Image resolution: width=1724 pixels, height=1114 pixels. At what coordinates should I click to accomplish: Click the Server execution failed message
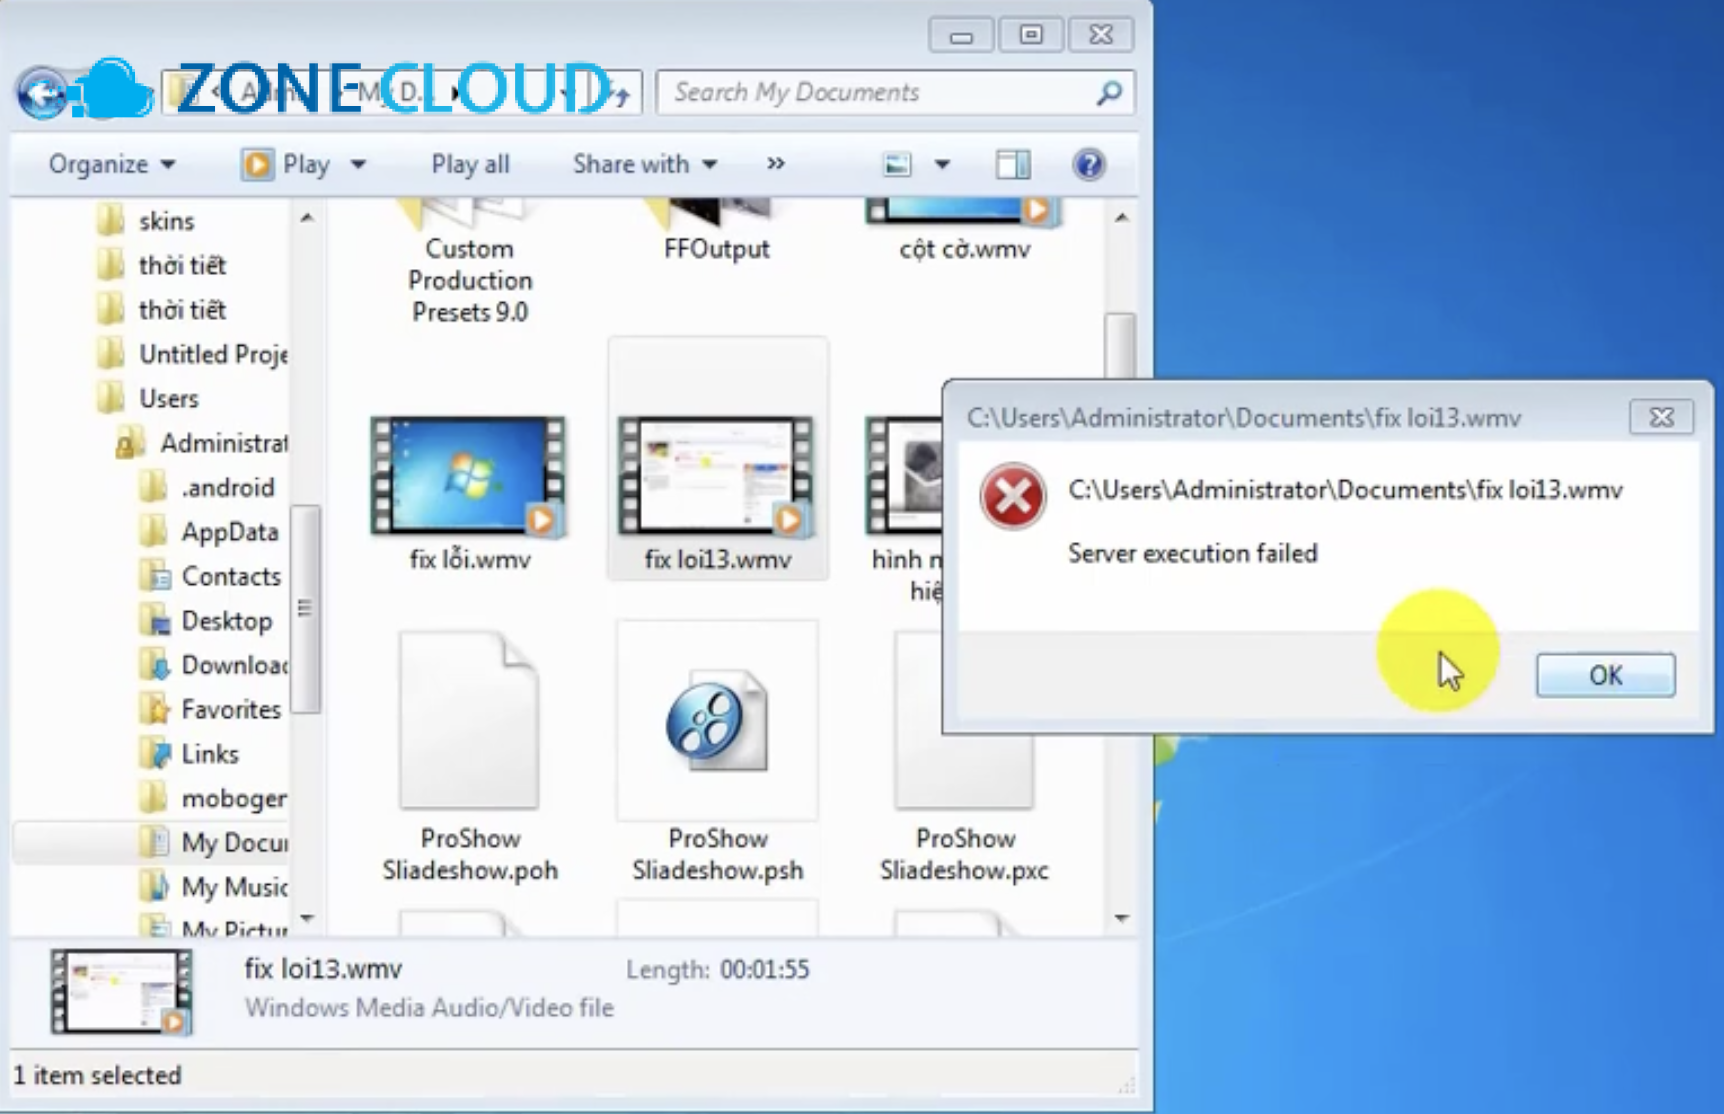pos(1192,553)
